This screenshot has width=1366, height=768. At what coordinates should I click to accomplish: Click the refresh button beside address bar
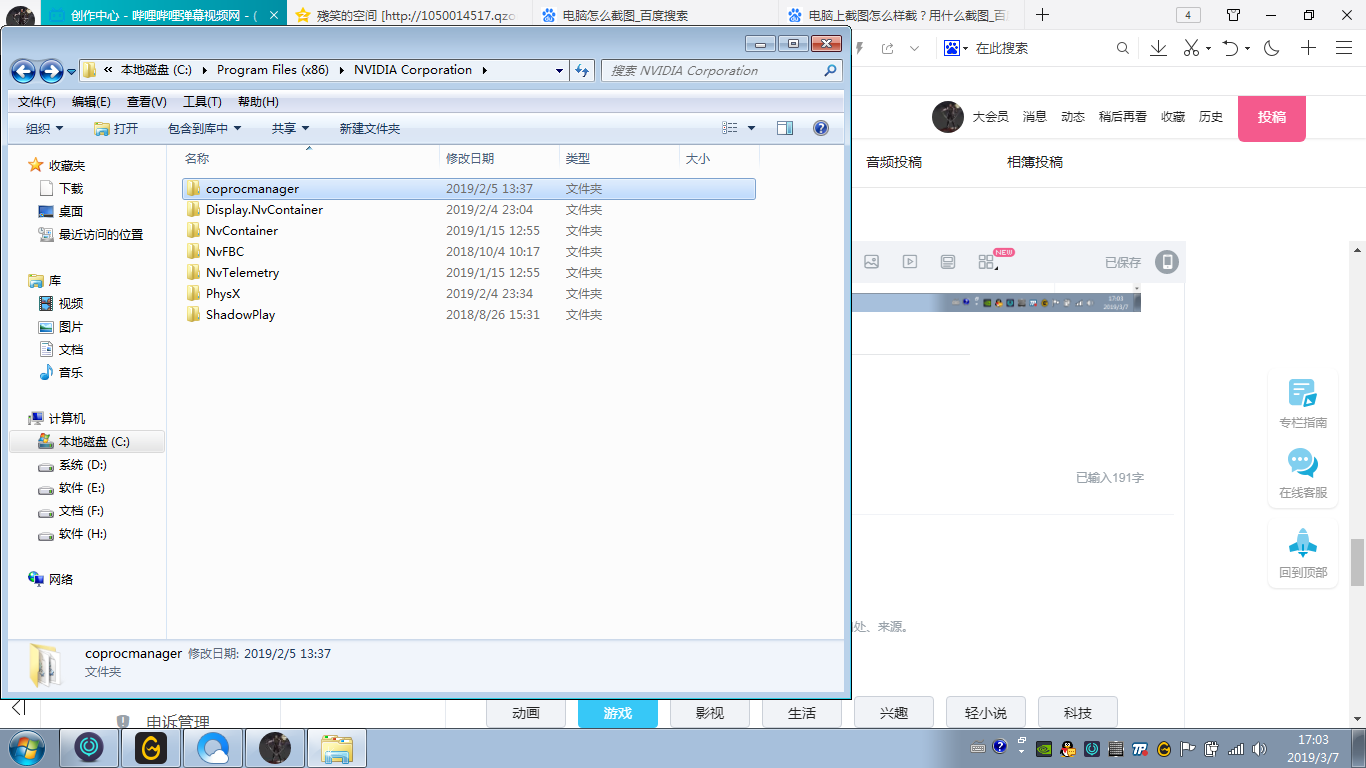[x=582, y=71]
